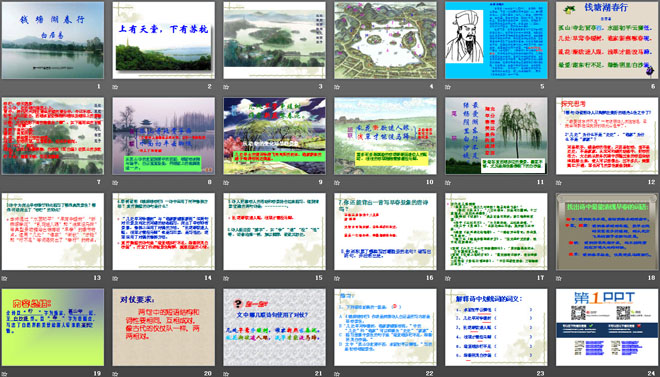Click the animation star icon under slide 12

tap(559, 183)
